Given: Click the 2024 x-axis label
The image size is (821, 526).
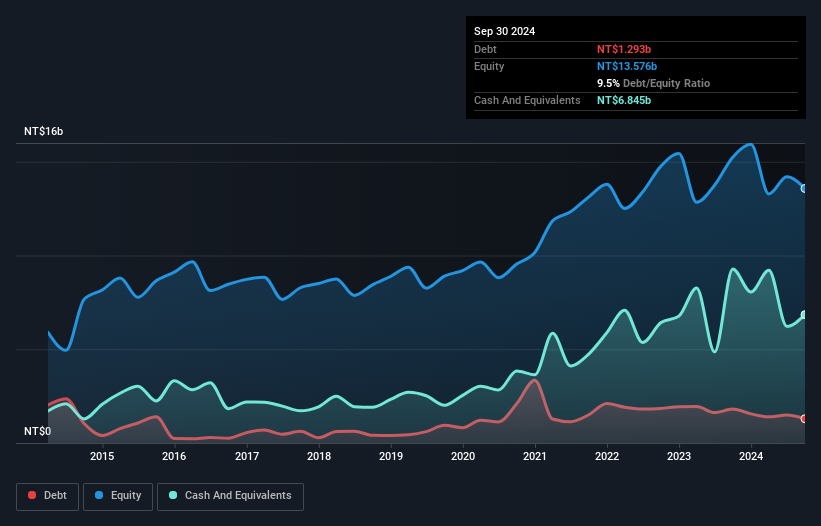Looking at the screenshot, I should pos(751,456).
